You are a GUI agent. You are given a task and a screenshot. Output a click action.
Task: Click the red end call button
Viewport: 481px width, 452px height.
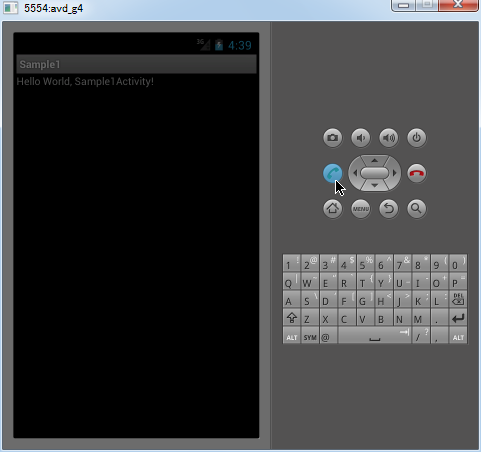[x=417, y=173]
